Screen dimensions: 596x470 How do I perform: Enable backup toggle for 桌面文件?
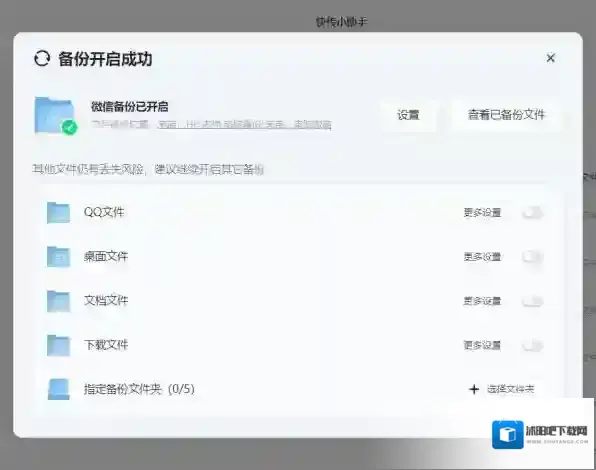(533, 257)
